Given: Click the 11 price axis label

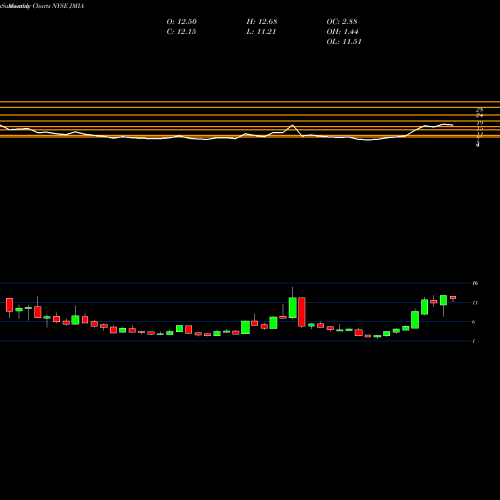Looking at the screenshot, I should (475, 303).
